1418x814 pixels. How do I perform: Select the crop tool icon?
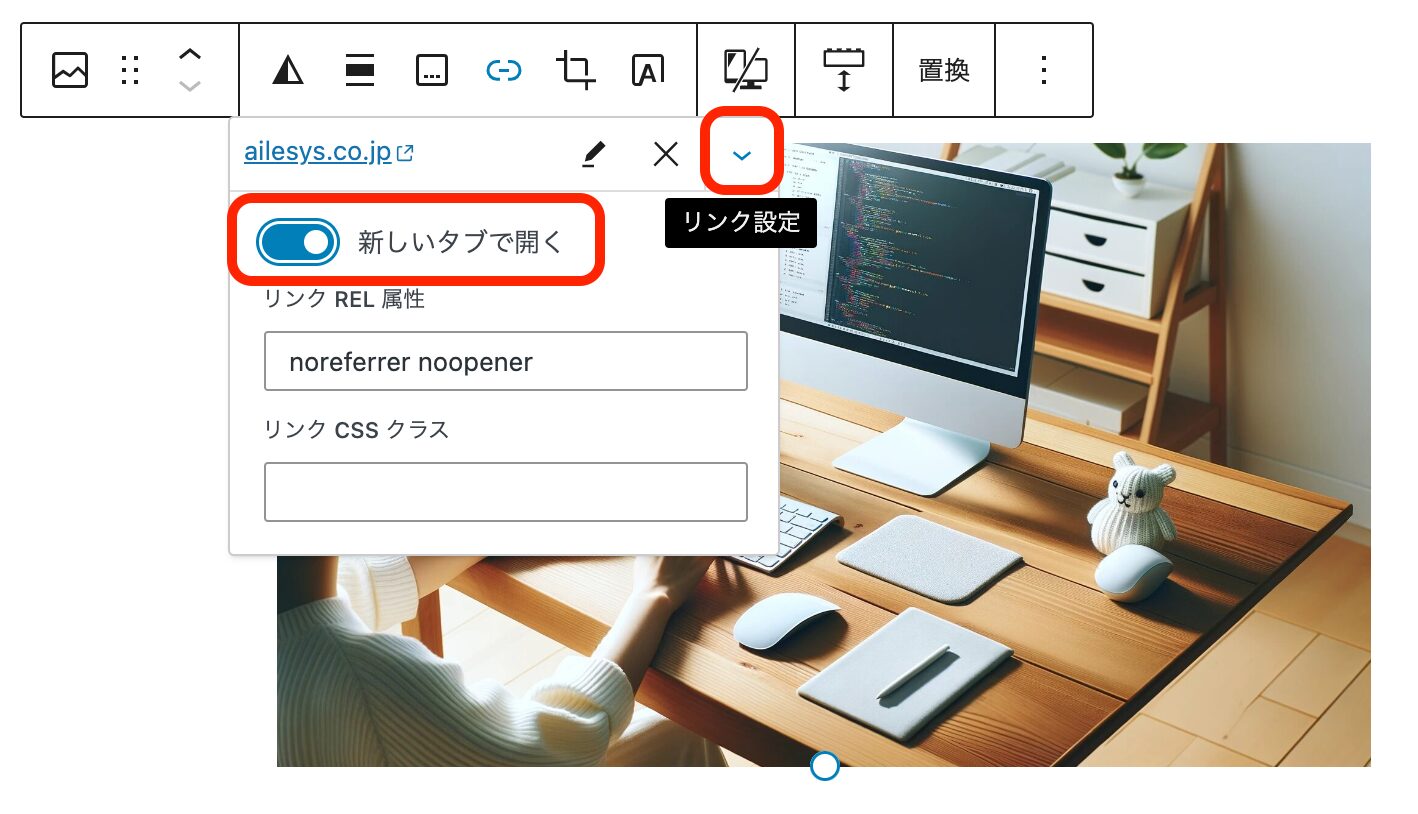click(576, 70)
